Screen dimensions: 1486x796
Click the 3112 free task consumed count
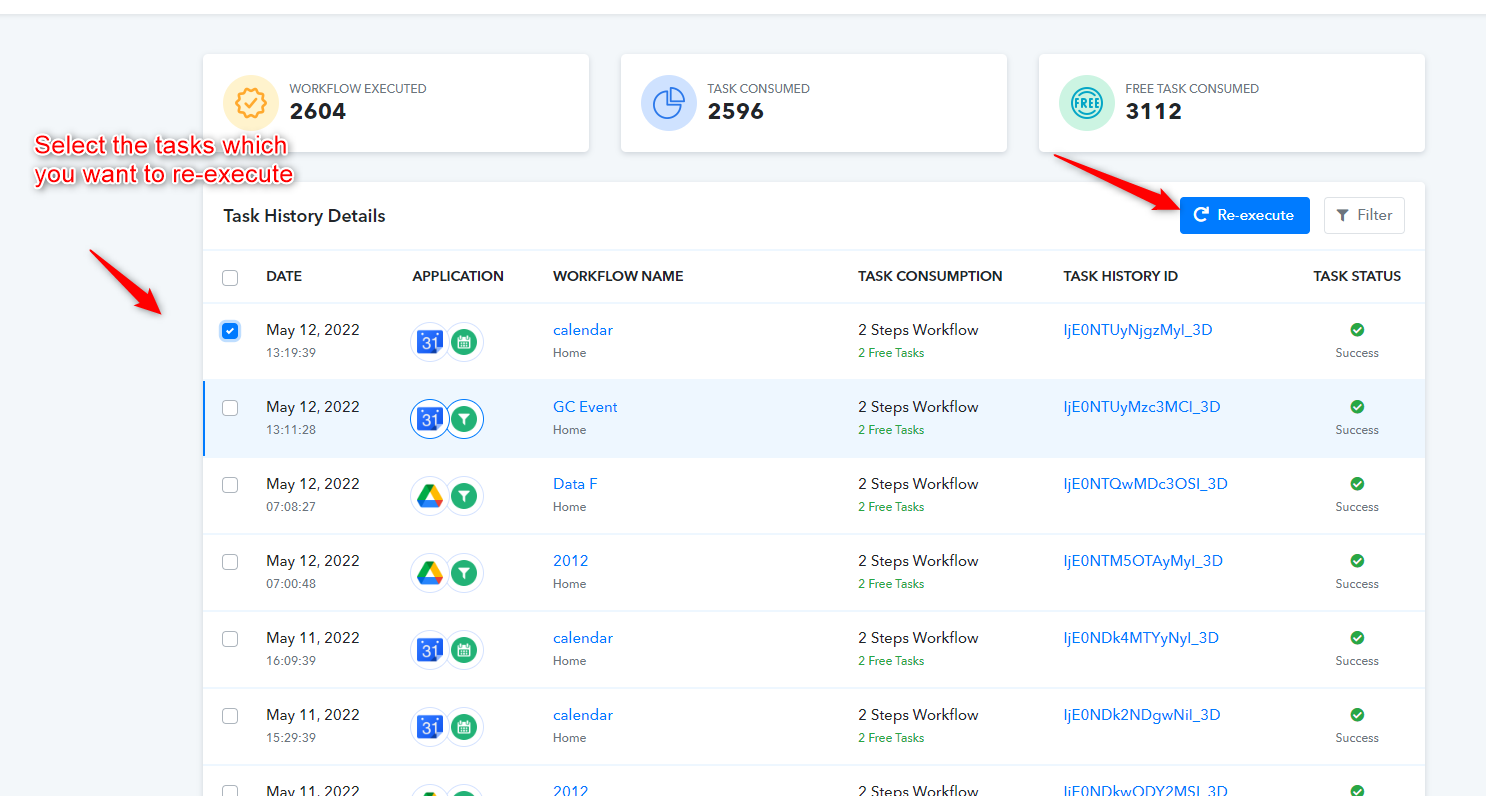click(x=1154, y=111)
